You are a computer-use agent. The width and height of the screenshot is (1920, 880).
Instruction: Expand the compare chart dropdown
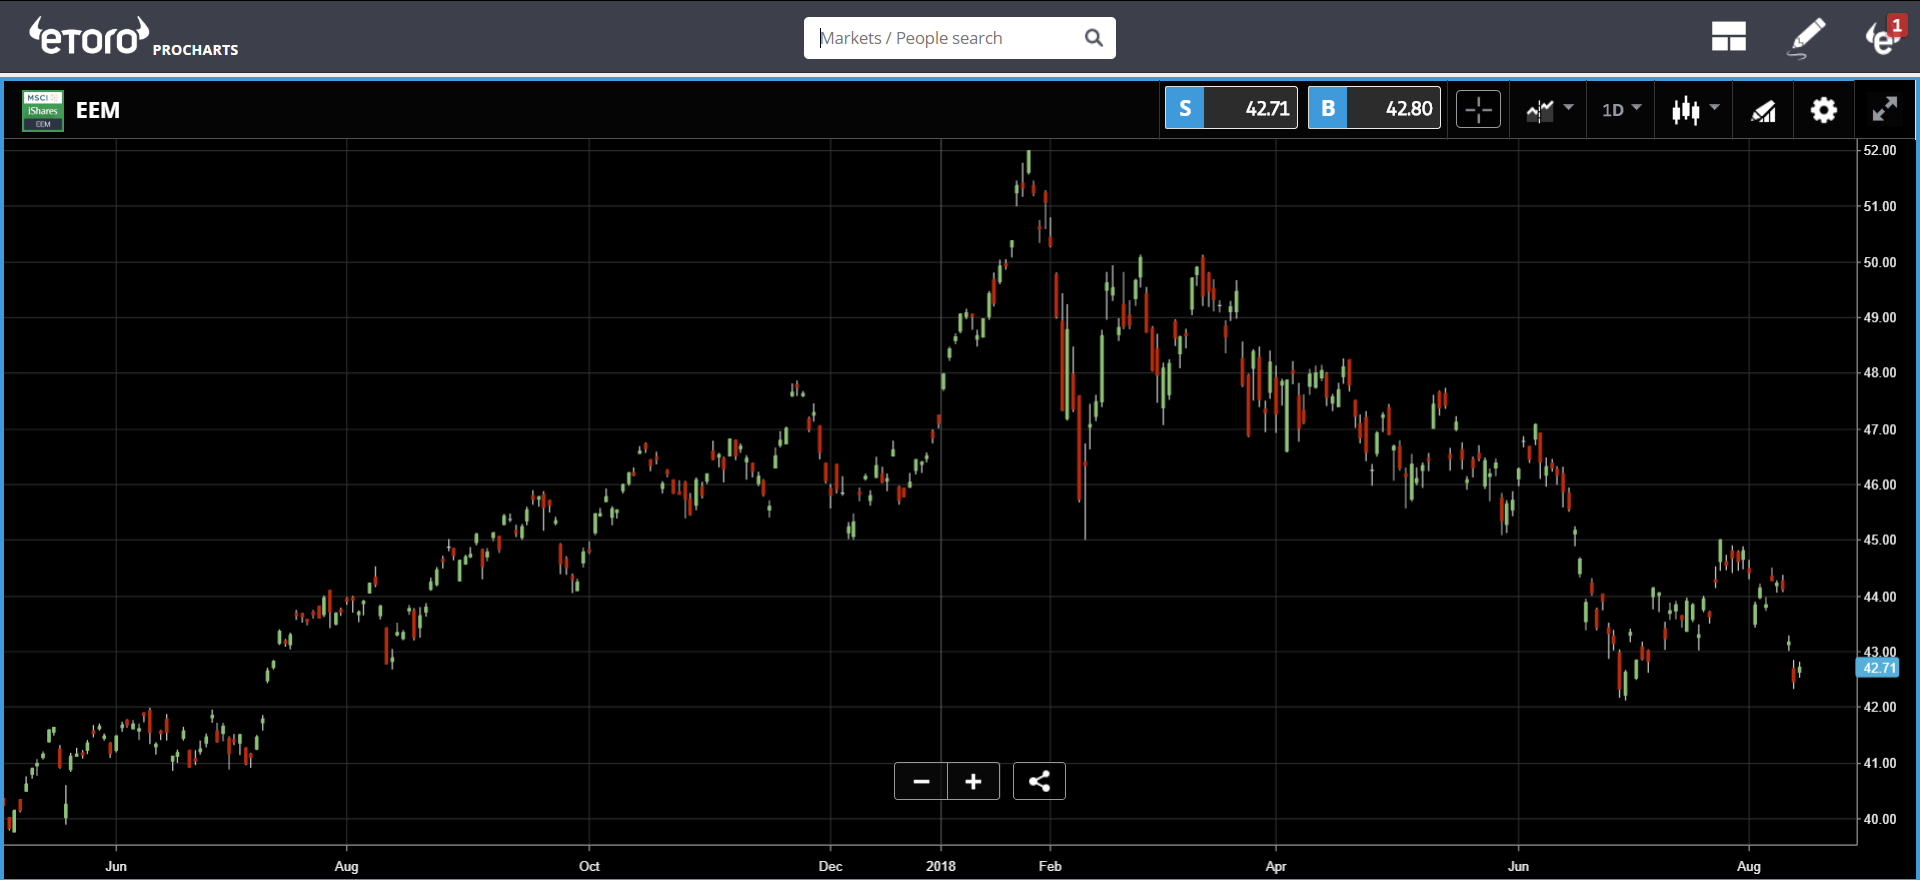click(1549, 109)
